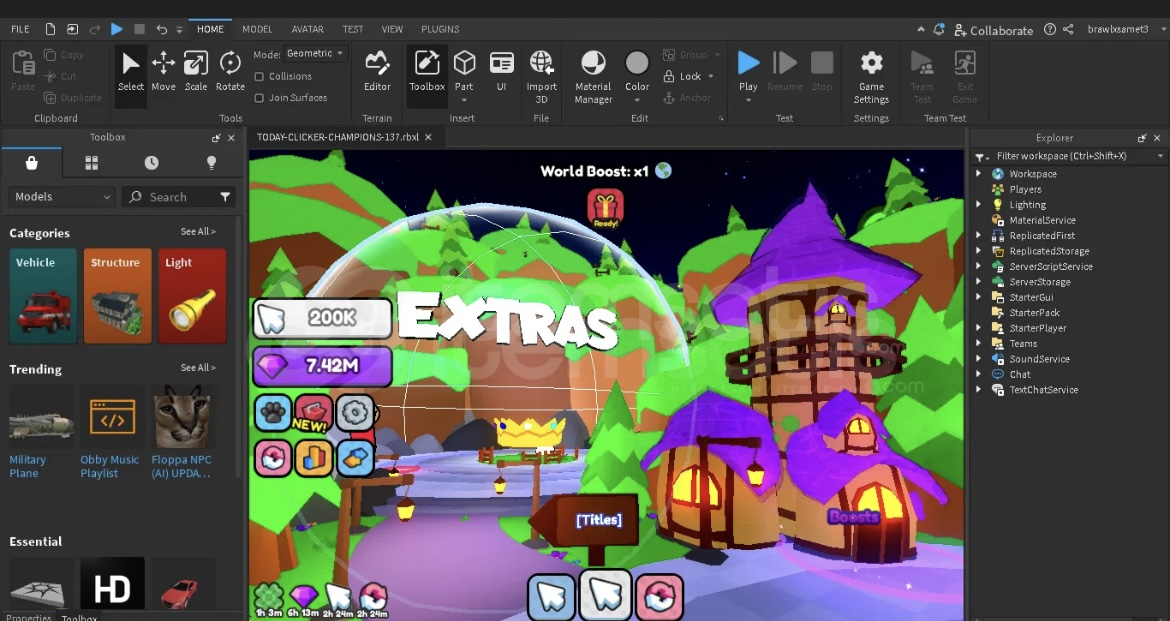The width and height of the screenshot is (1170, 621).
Task: Click the filter icon beside Toolbox search
Action: [x=225, y=196]
